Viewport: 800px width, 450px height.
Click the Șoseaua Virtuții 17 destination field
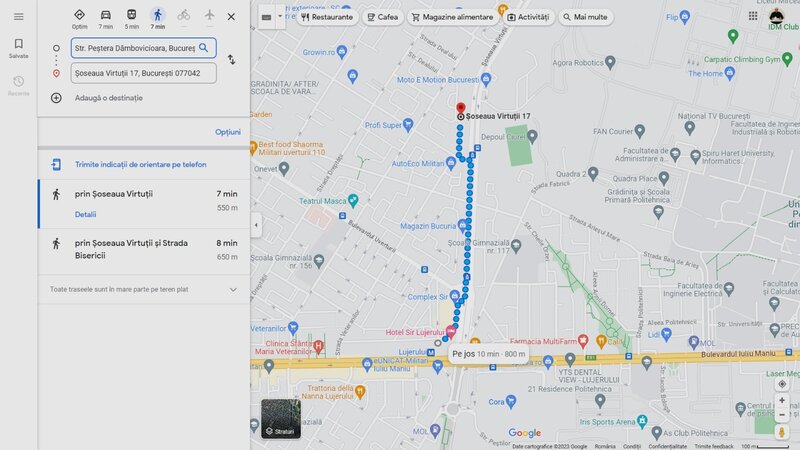[143, 73]
